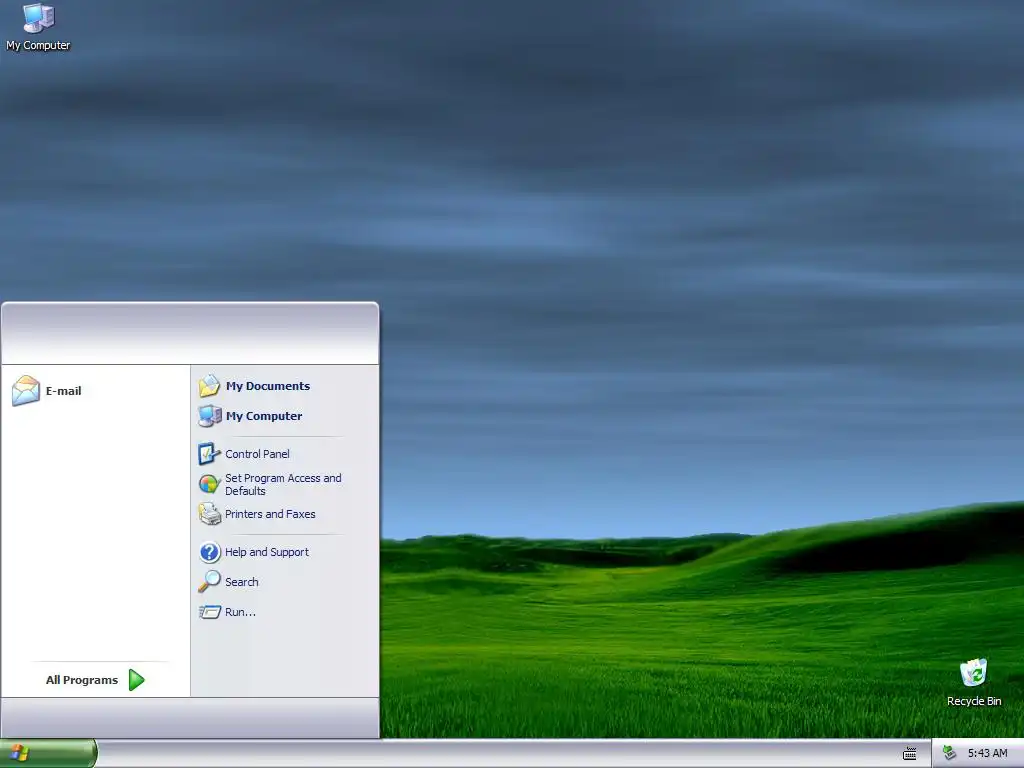
Task: Click the My Computer desktop label
Action: click(38, 45)
